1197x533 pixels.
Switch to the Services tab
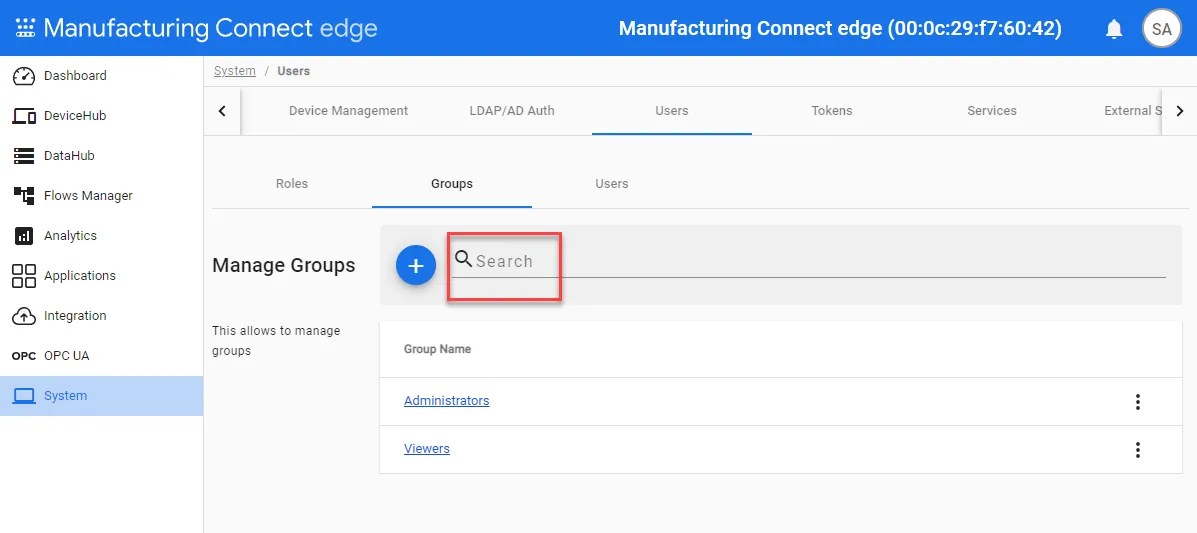coord(992,111)
